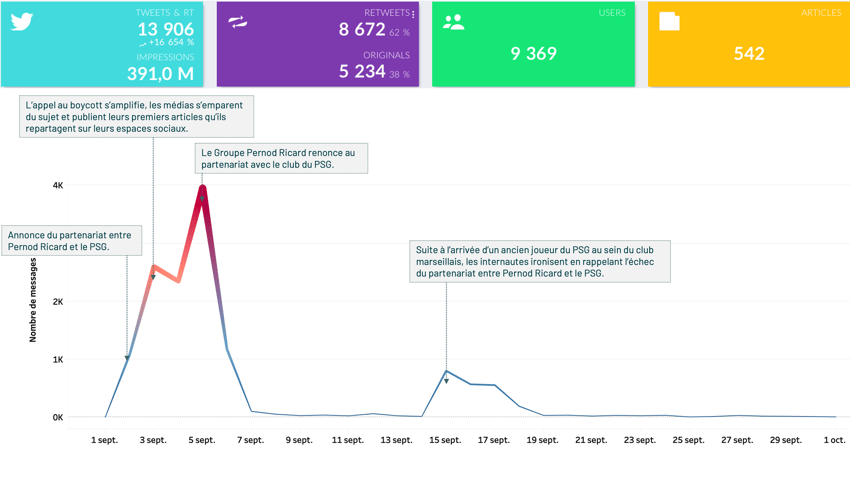The image size is (850, 479).
Task: Open the three-dot menu on Retweets card
Action: pyautogui.click(x=413, y=15)
